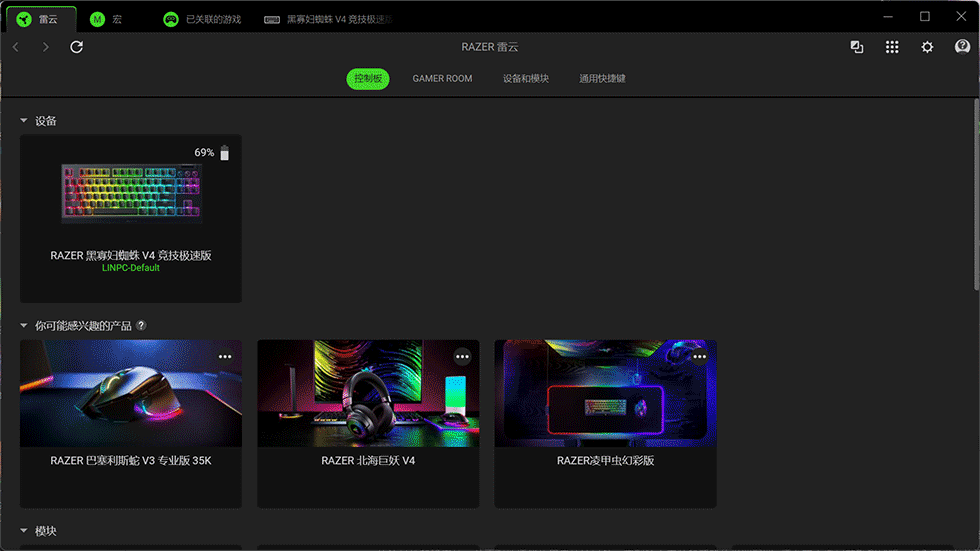Click the gamepad icon for linked games
This screenshot has width=980, height=551.
click(x=171, y=19)
